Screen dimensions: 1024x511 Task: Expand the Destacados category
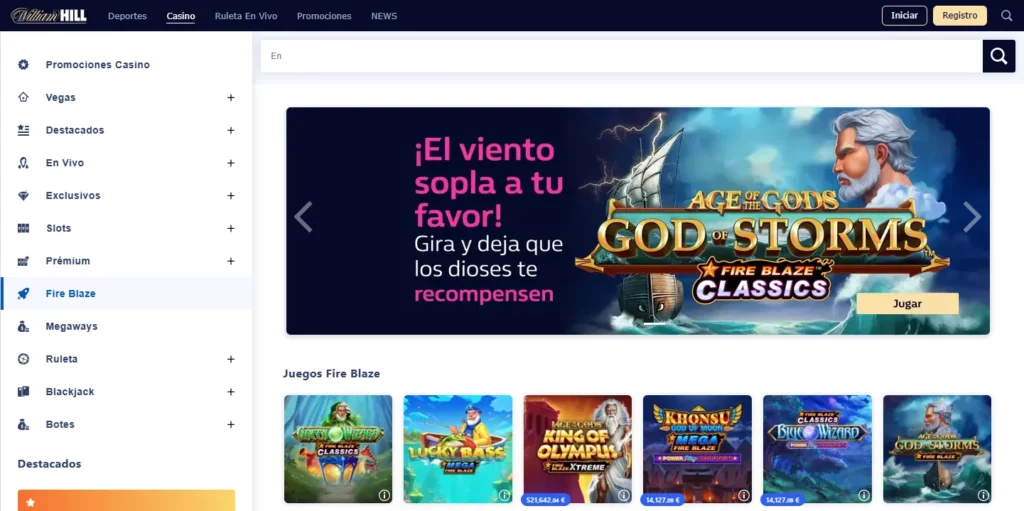pos(231,130)
